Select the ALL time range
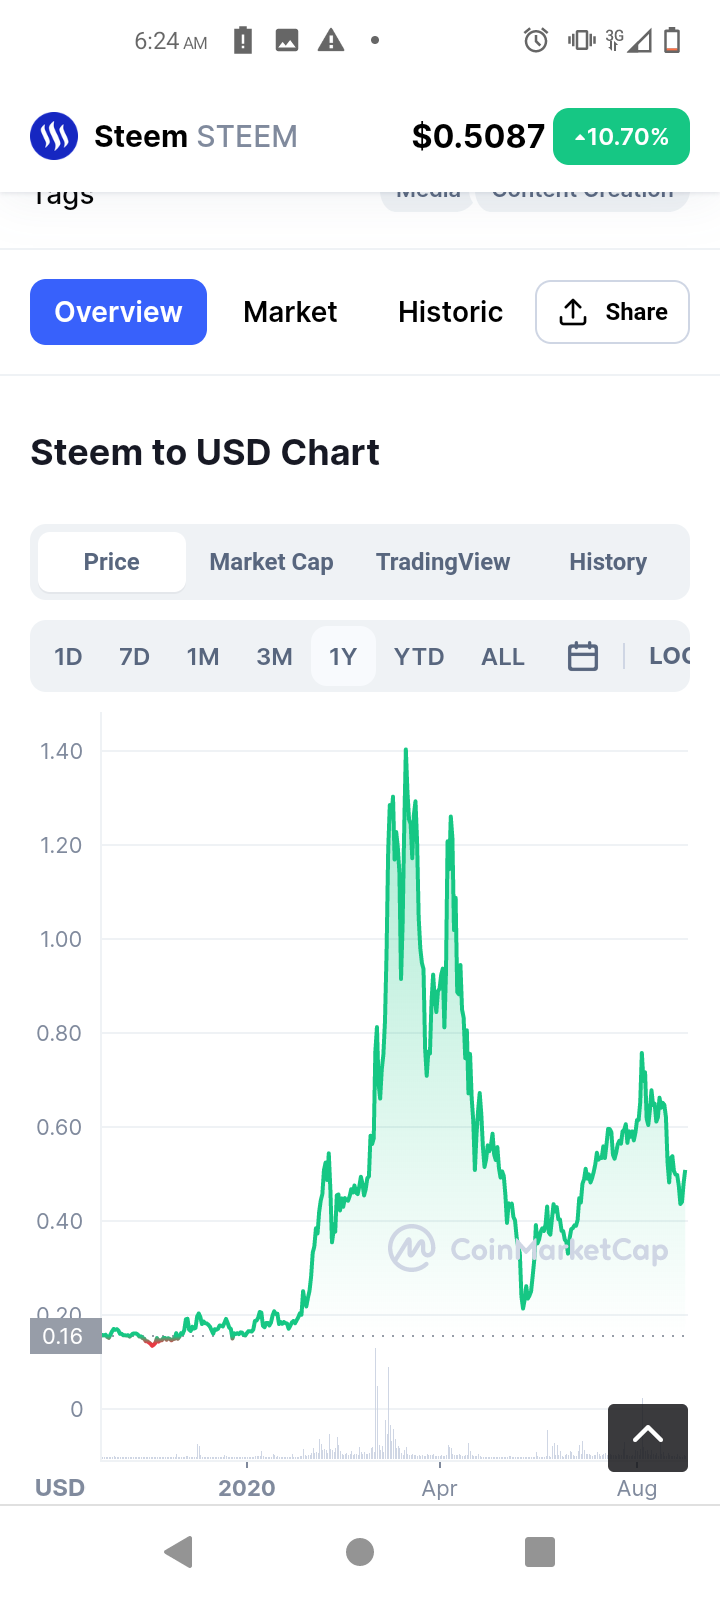The width and height of the screenshot is (720, 1600). tap(503, 657)
